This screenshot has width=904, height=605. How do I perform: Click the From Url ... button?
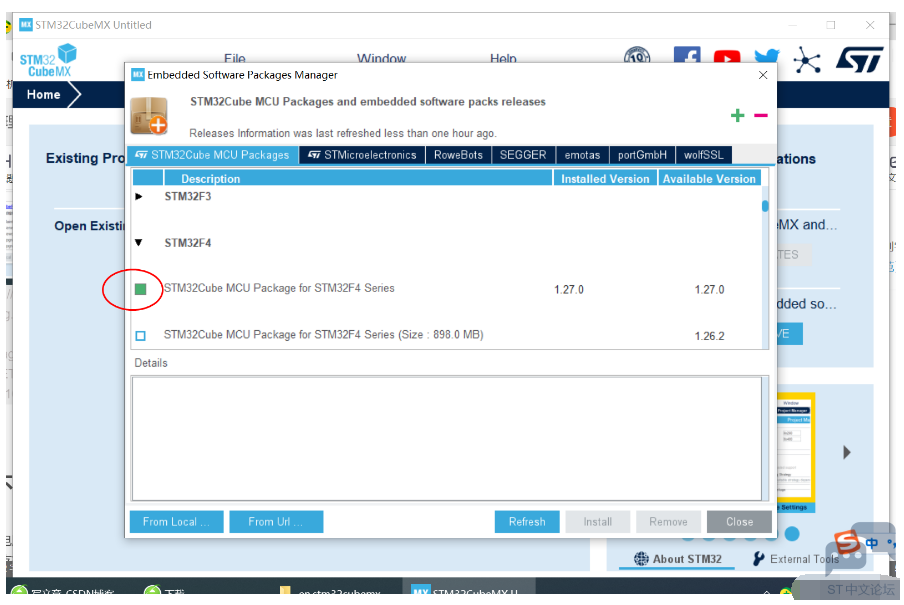pos(276,521)
